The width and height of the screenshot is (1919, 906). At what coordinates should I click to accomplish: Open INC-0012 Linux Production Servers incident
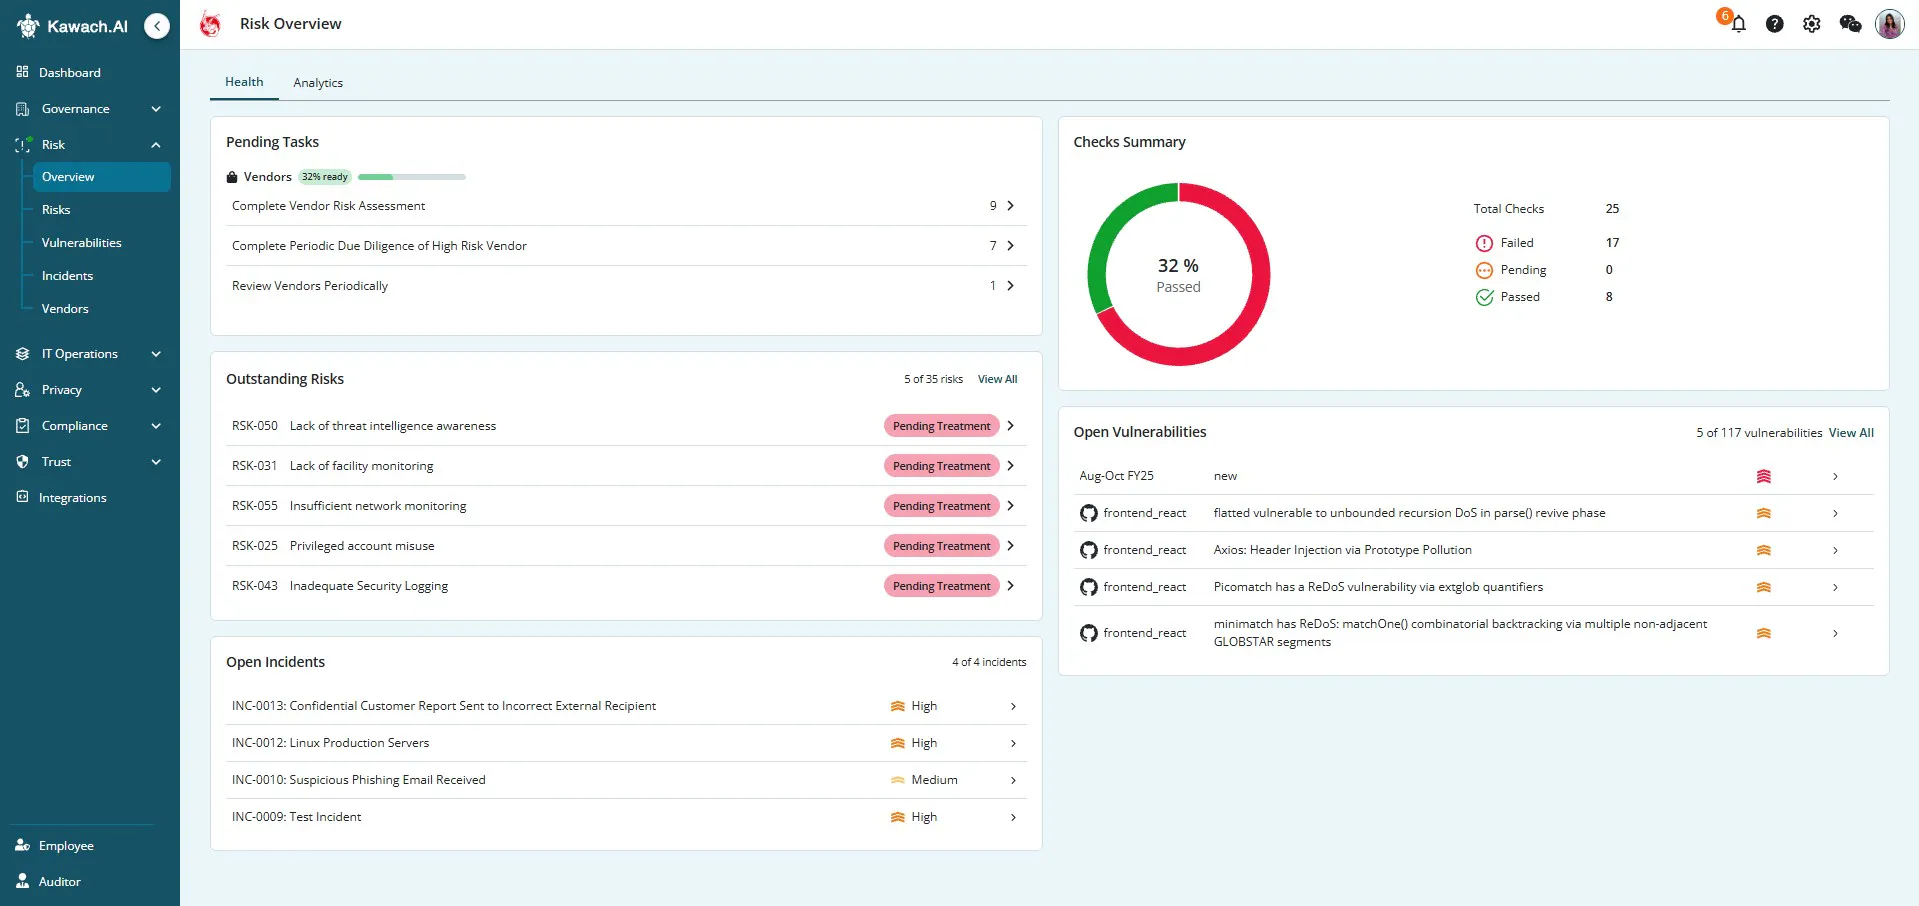point(626,743)
